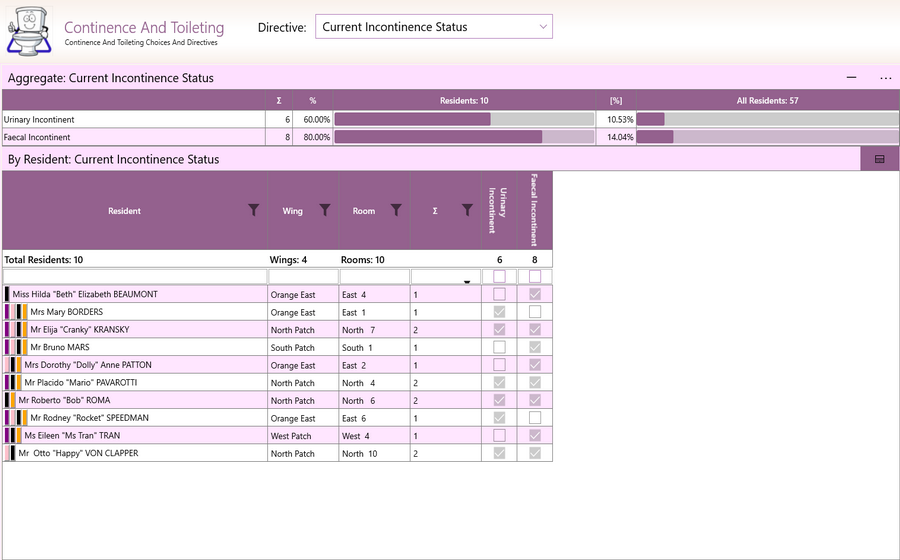Viewport: 900px width, 560px height.
Task: Select resident Mr Elija Cranky KRANSKY
Action: click(x=80, y=329)
